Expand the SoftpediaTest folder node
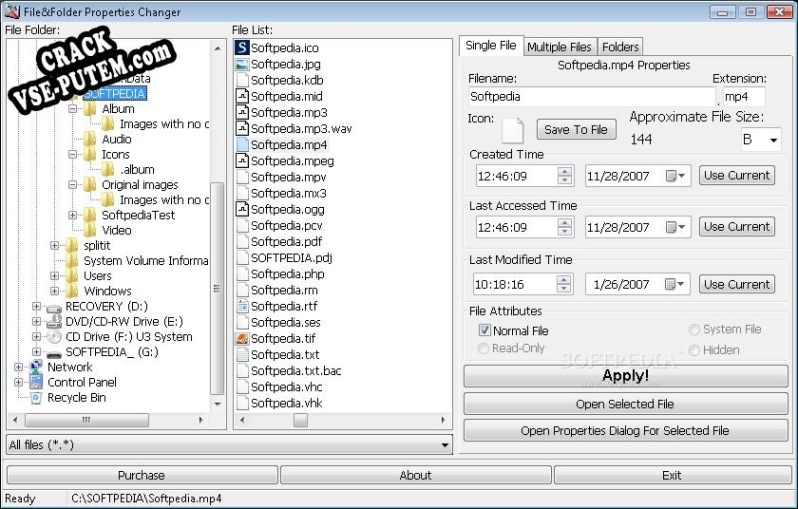This screenshot has height=509, width=798. (72, 215)
